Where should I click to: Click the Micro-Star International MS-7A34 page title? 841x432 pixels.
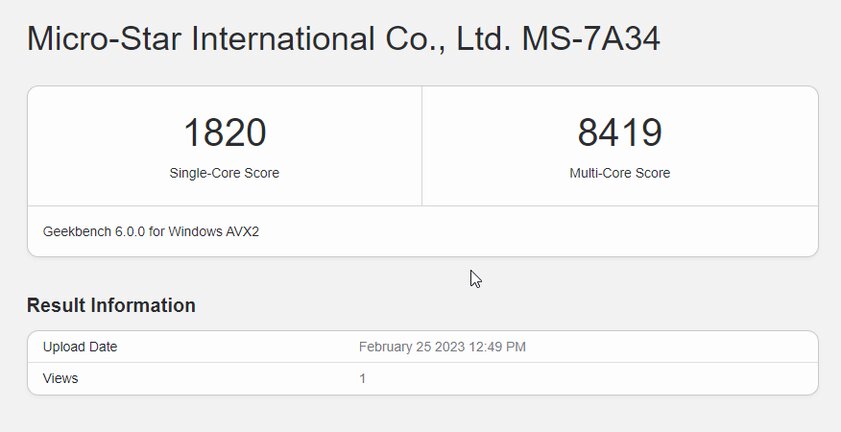coord(343,39)
